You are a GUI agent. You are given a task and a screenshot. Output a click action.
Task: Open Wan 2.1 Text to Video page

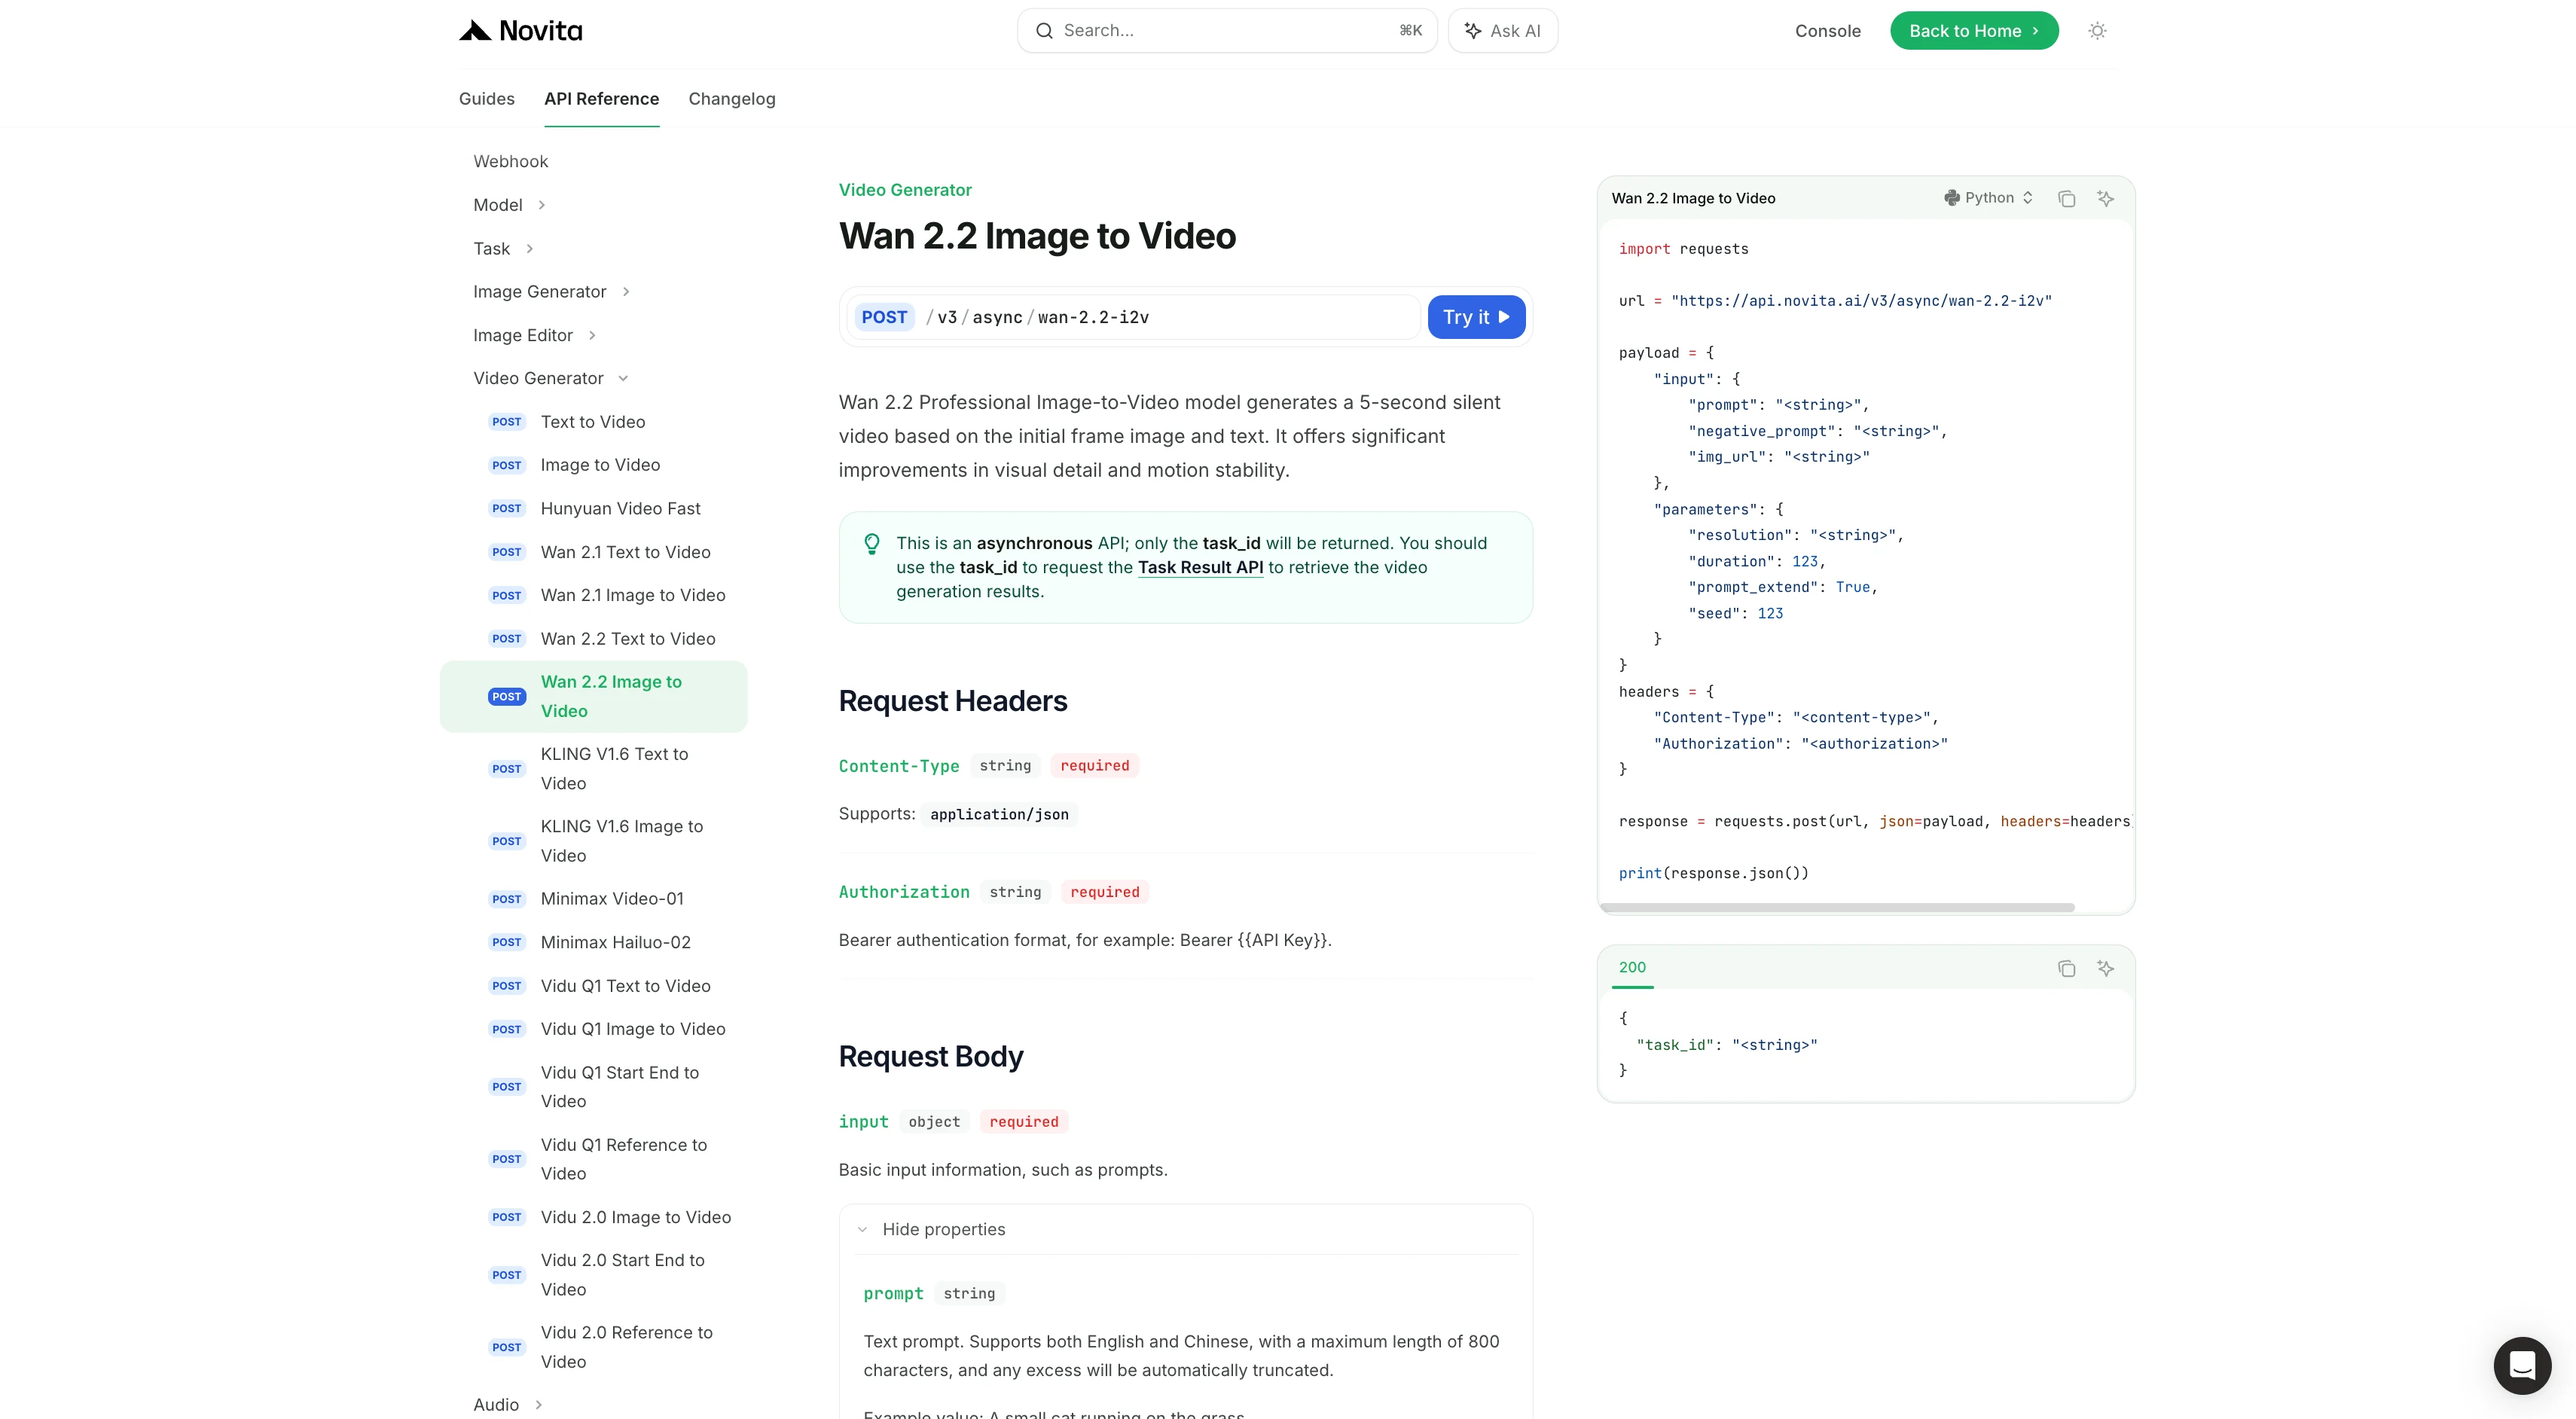626,552
